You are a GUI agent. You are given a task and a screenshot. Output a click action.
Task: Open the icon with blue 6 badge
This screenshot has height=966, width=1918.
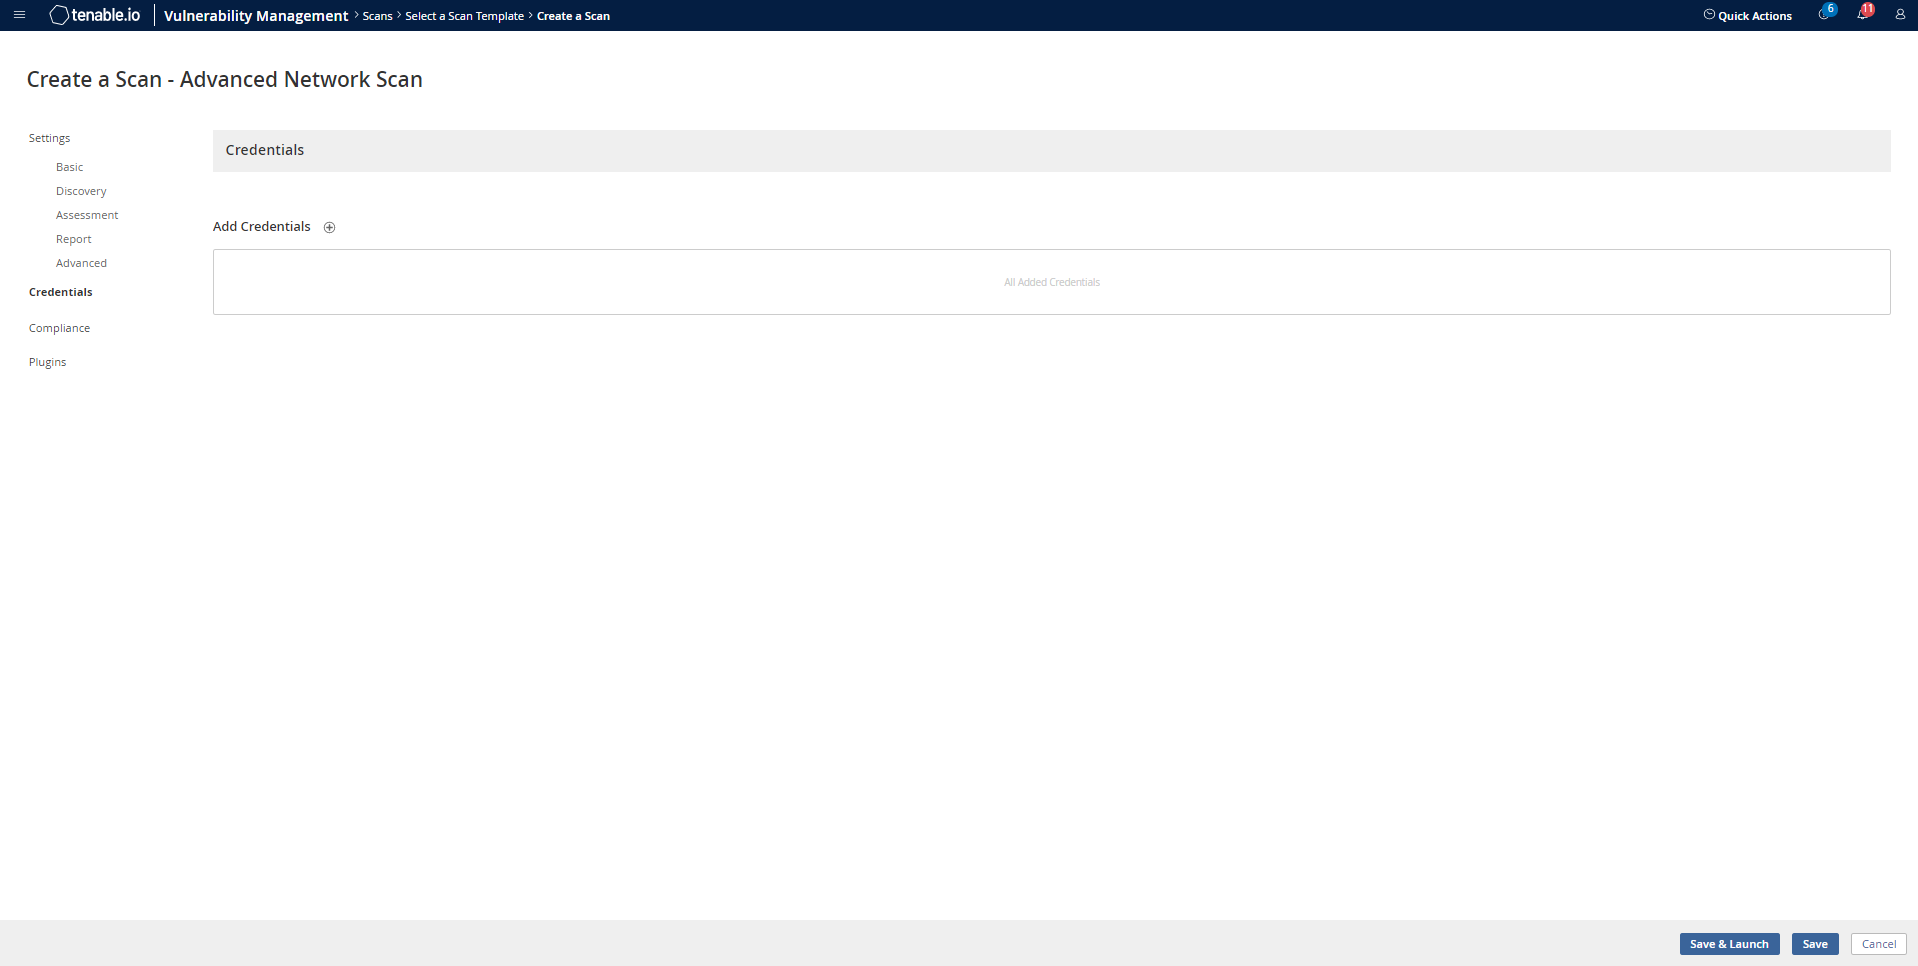[x=1825, y=14]
